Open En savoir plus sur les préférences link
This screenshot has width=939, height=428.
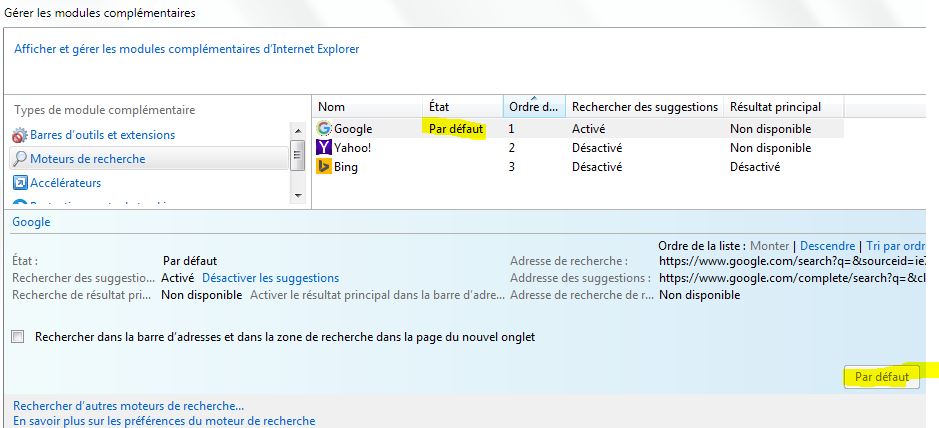coord(164,421)
